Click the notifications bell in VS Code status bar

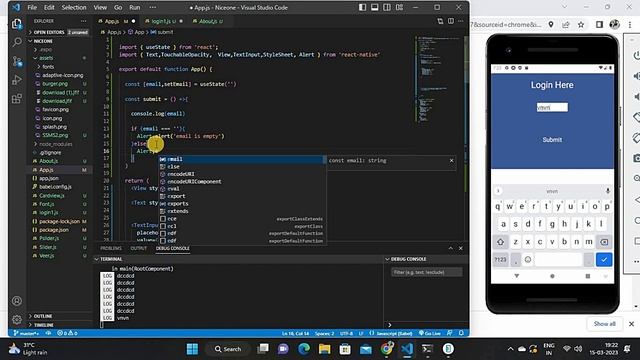[461, 333]
